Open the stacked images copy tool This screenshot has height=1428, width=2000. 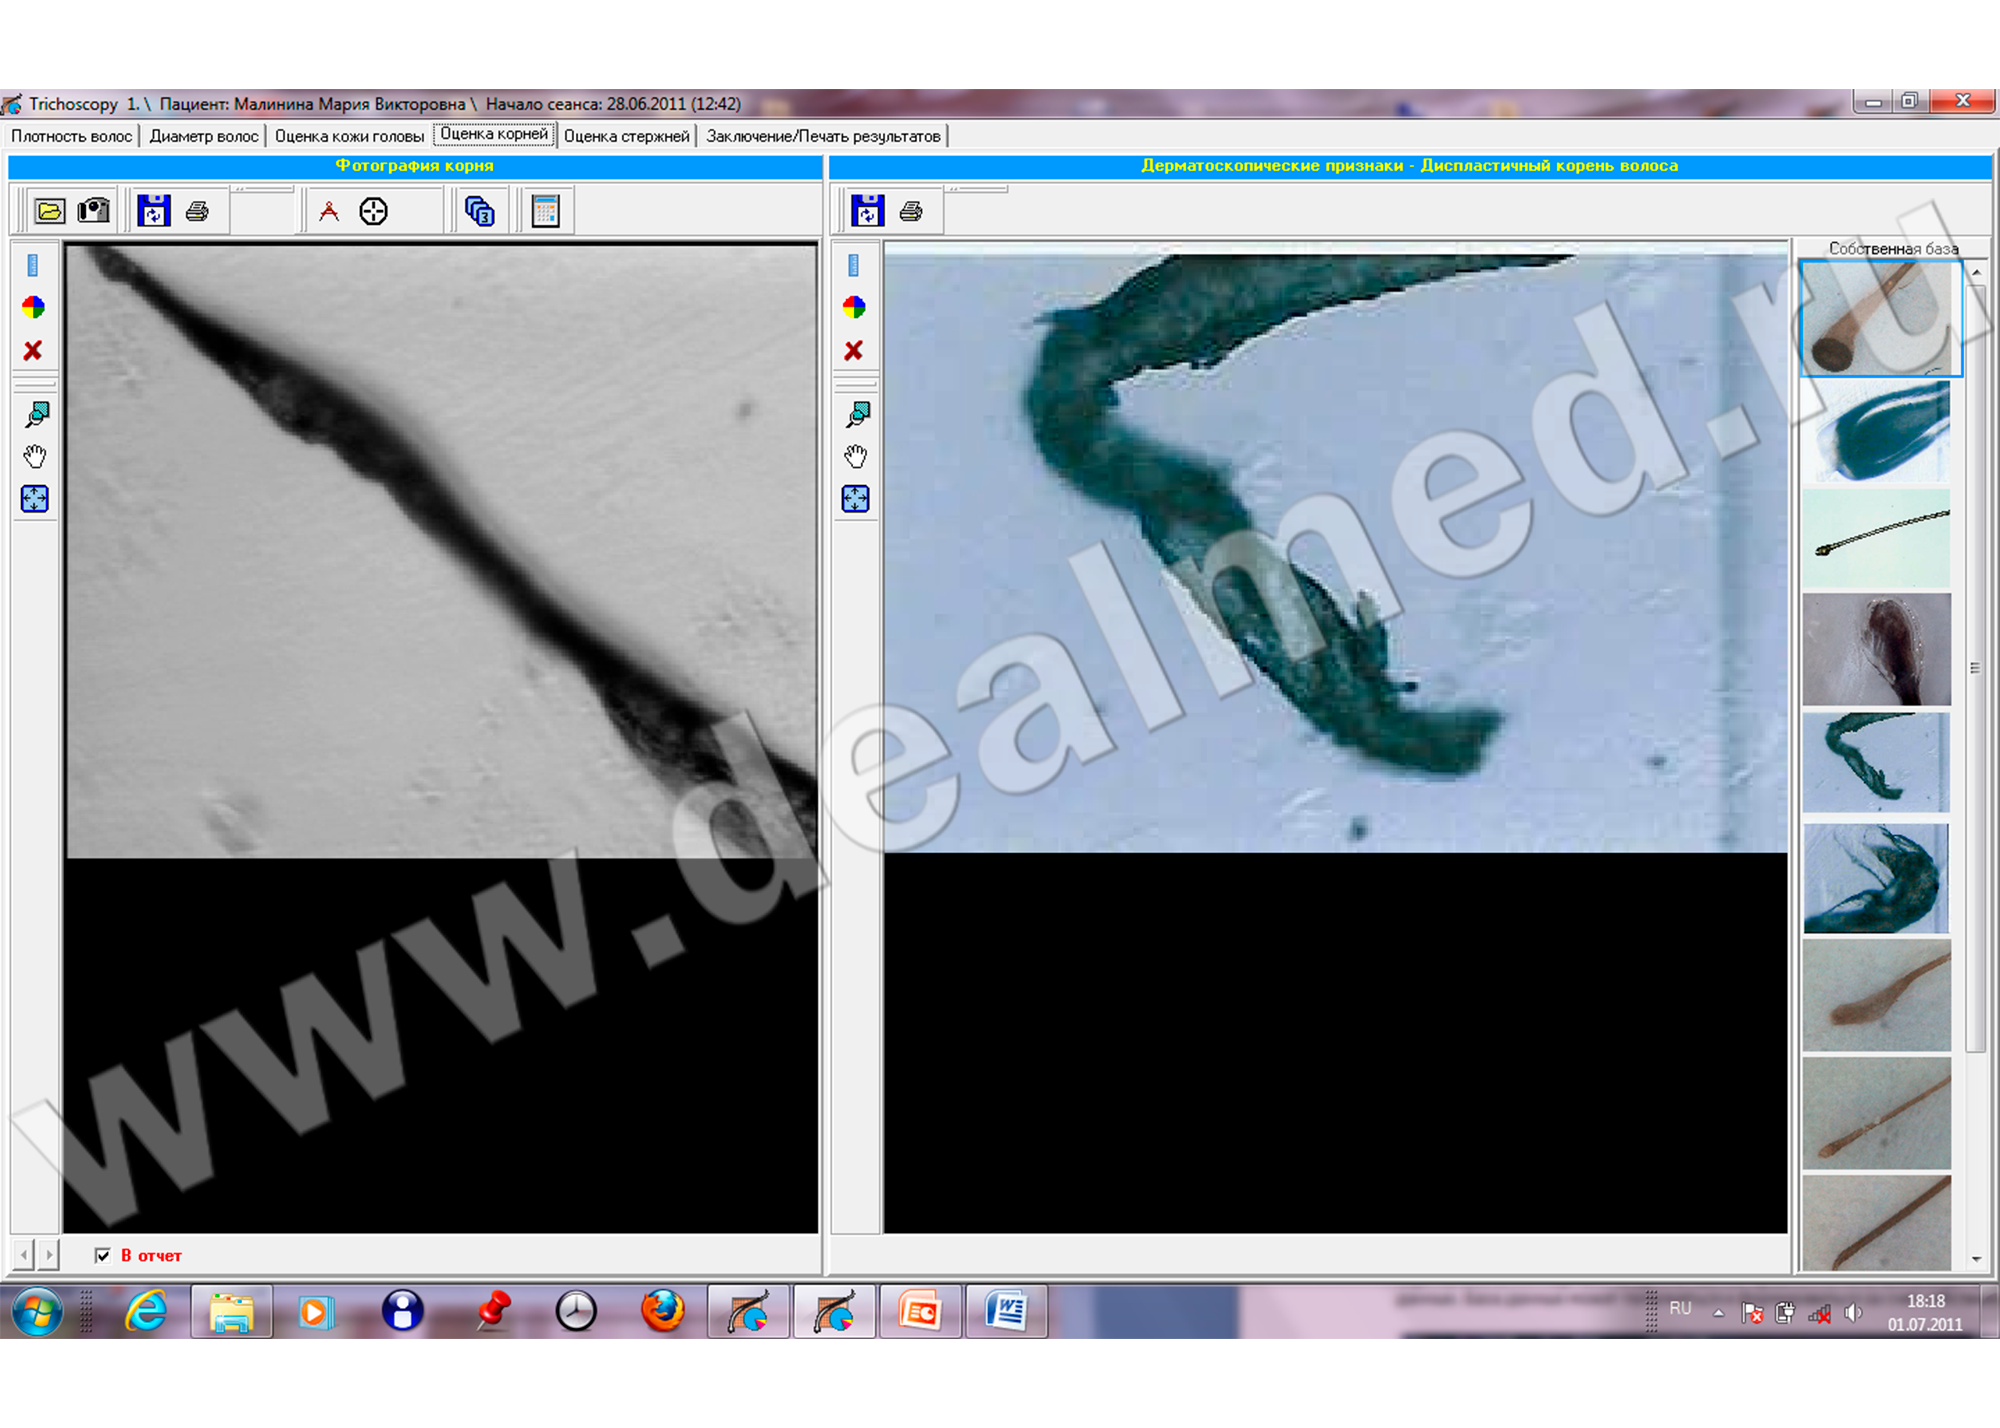479,211
